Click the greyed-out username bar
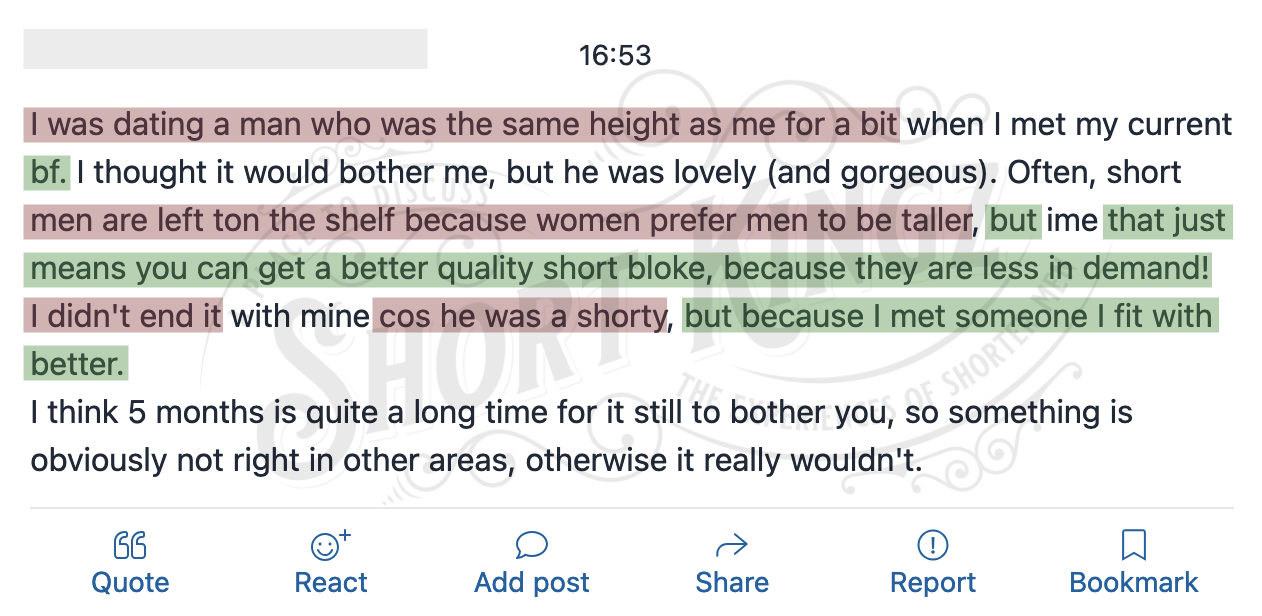Viewport: 1262px width, 616px height. (x=225, y=49)
